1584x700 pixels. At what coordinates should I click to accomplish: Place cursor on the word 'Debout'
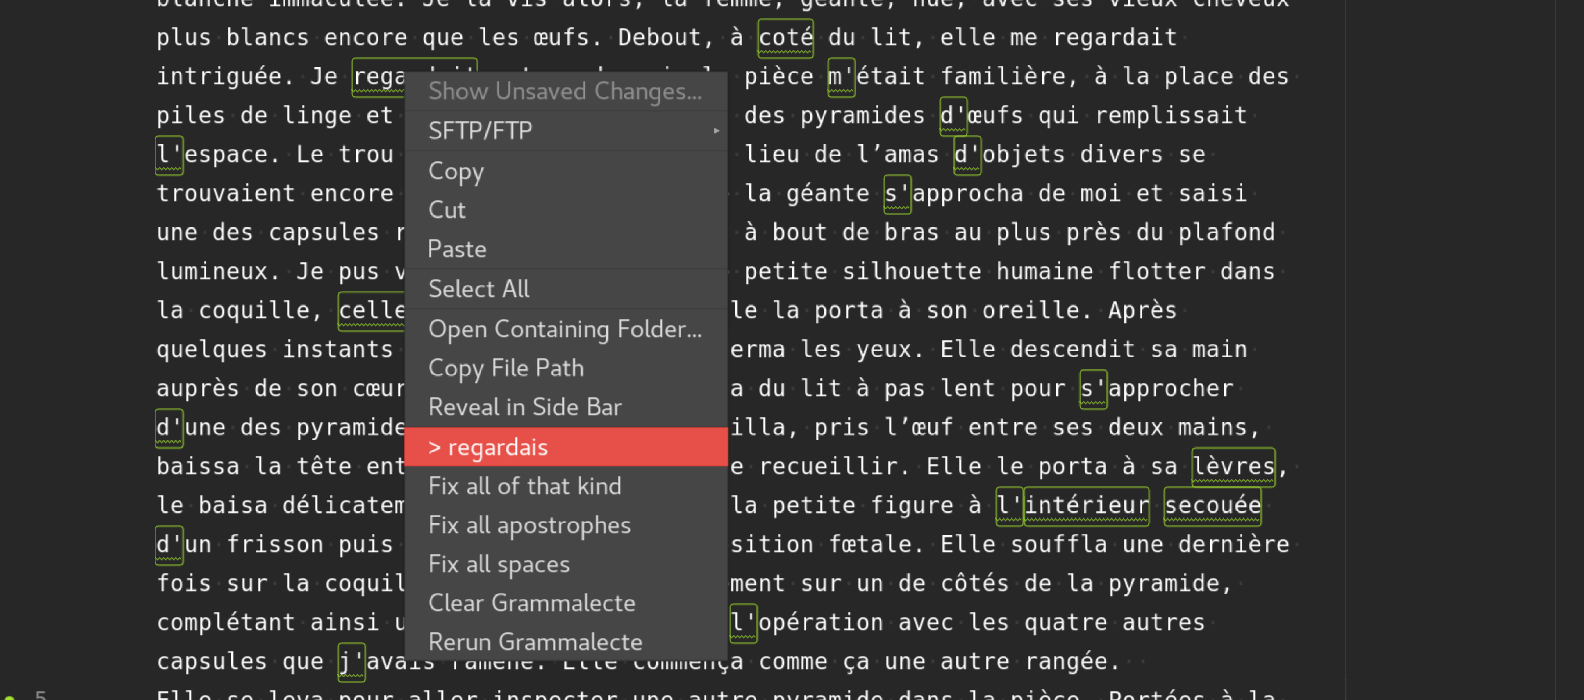660,38
